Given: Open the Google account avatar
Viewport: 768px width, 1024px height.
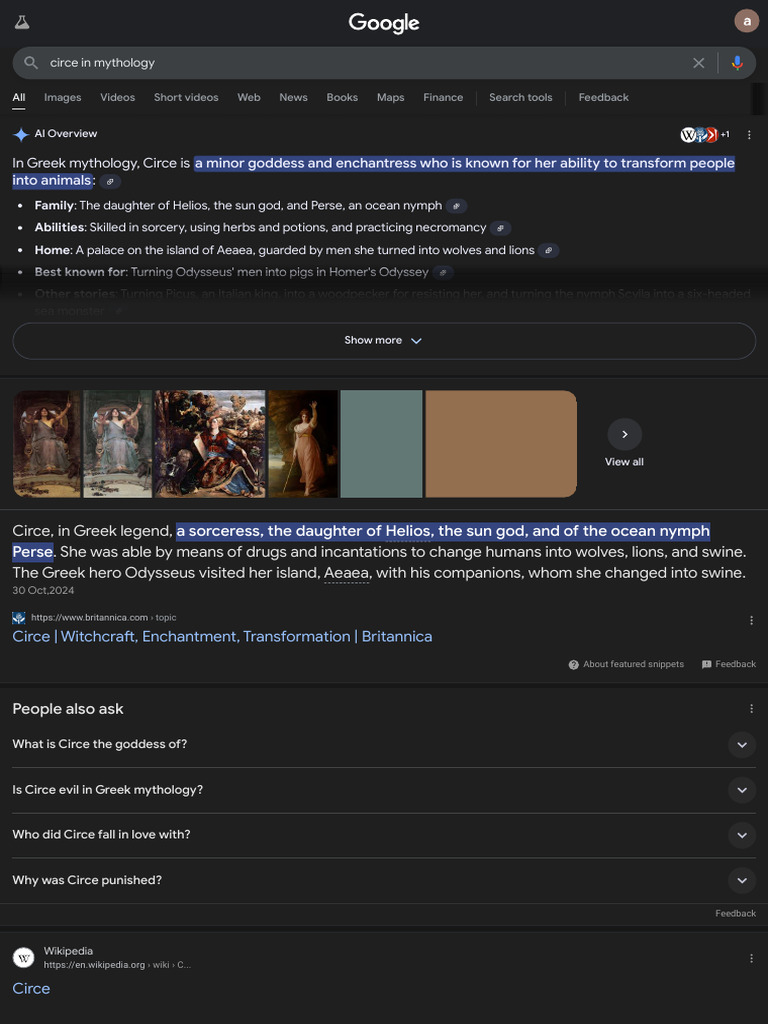Looking at the screenshot, I should pos(746,21).
